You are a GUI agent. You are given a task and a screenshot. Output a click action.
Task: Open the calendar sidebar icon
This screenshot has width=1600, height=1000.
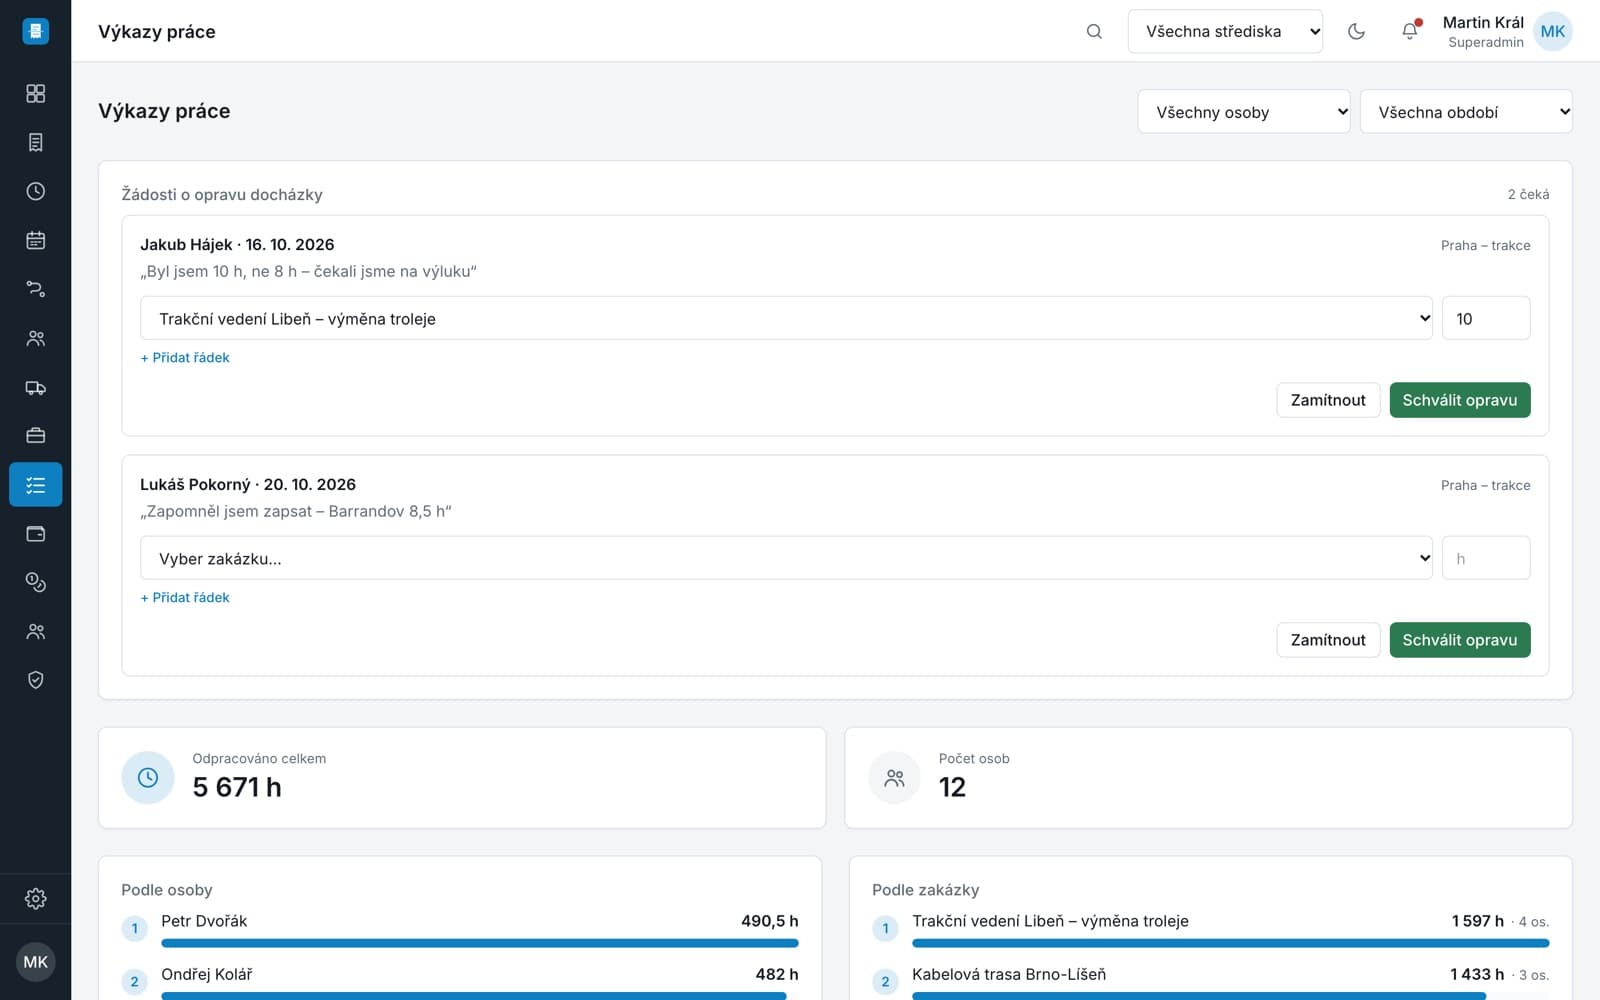35,240
